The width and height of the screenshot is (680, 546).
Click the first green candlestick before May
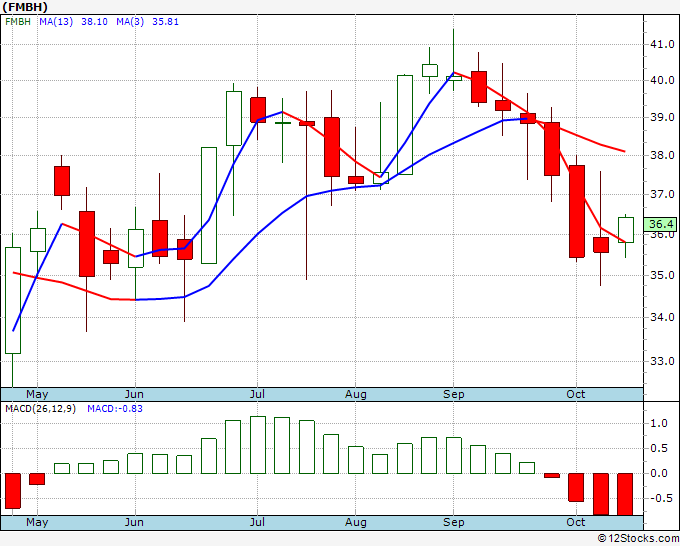[x=13, y=301]
